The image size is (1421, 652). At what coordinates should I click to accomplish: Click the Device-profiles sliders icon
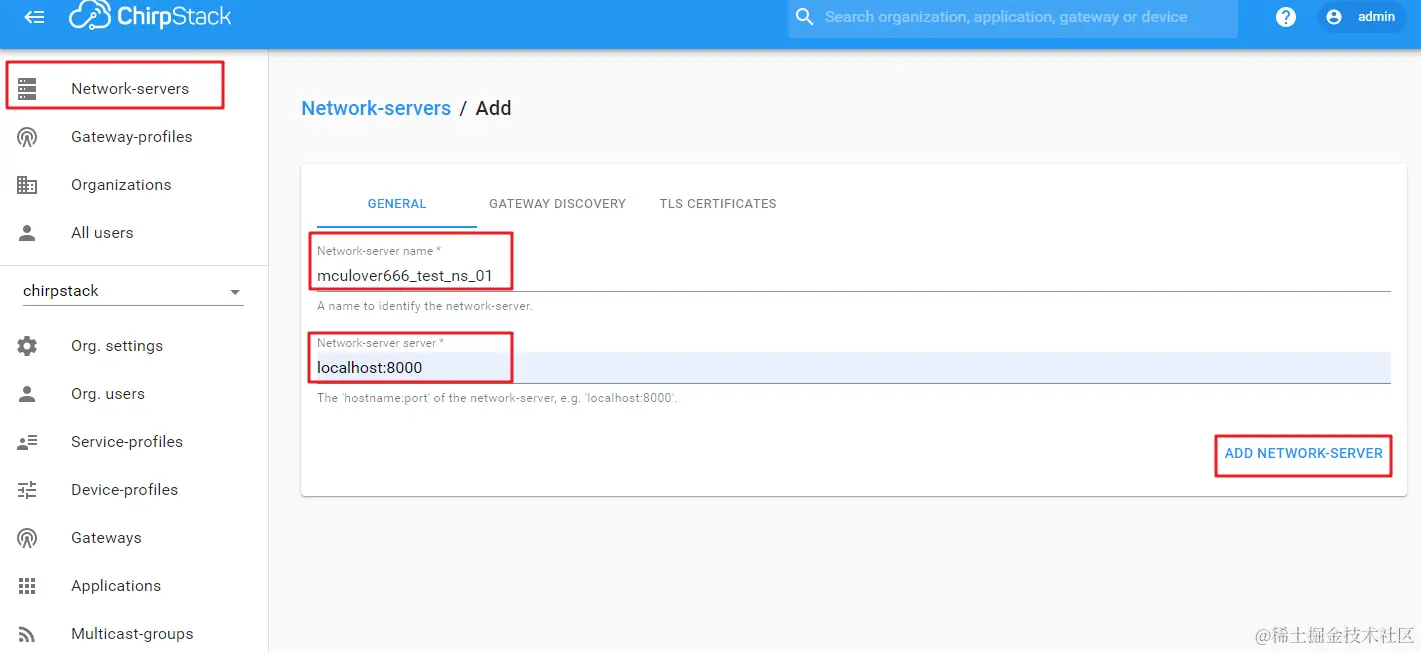(27, 490)
